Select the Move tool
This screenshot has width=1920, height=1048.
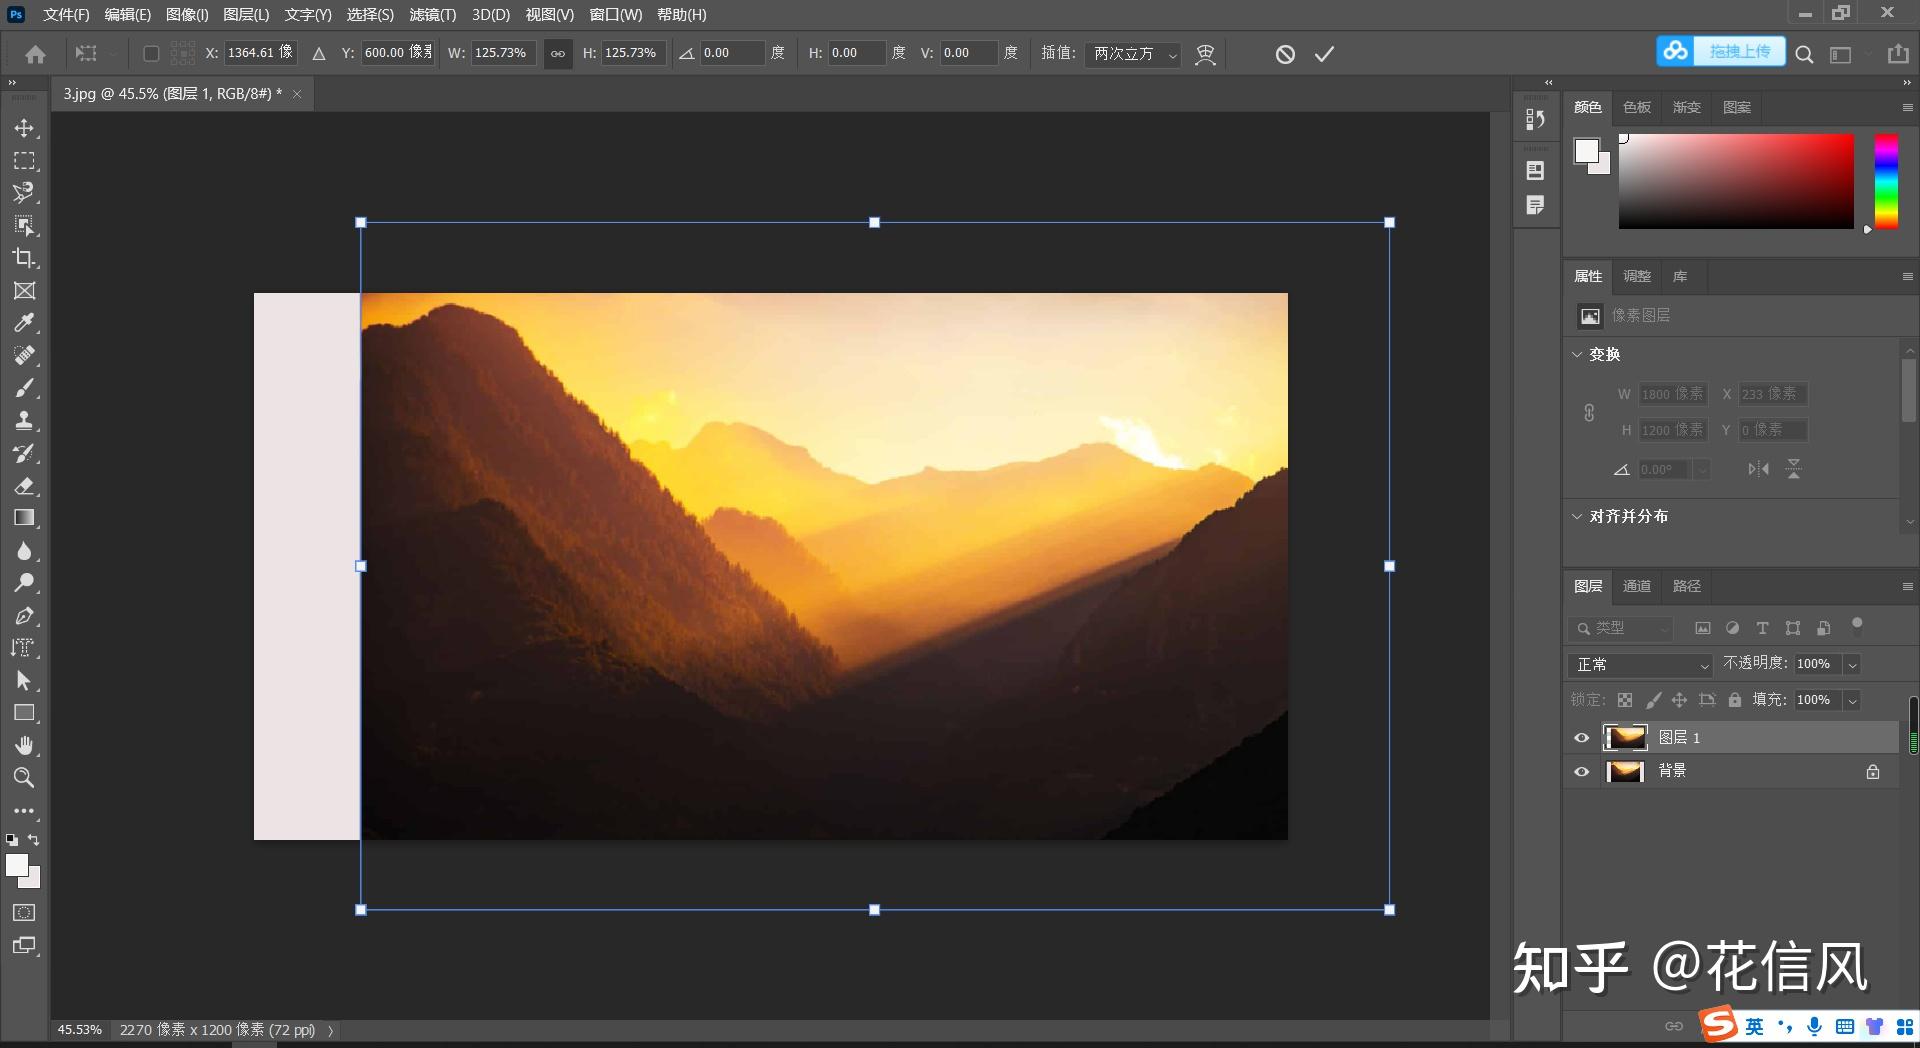(x=24, y=128)
